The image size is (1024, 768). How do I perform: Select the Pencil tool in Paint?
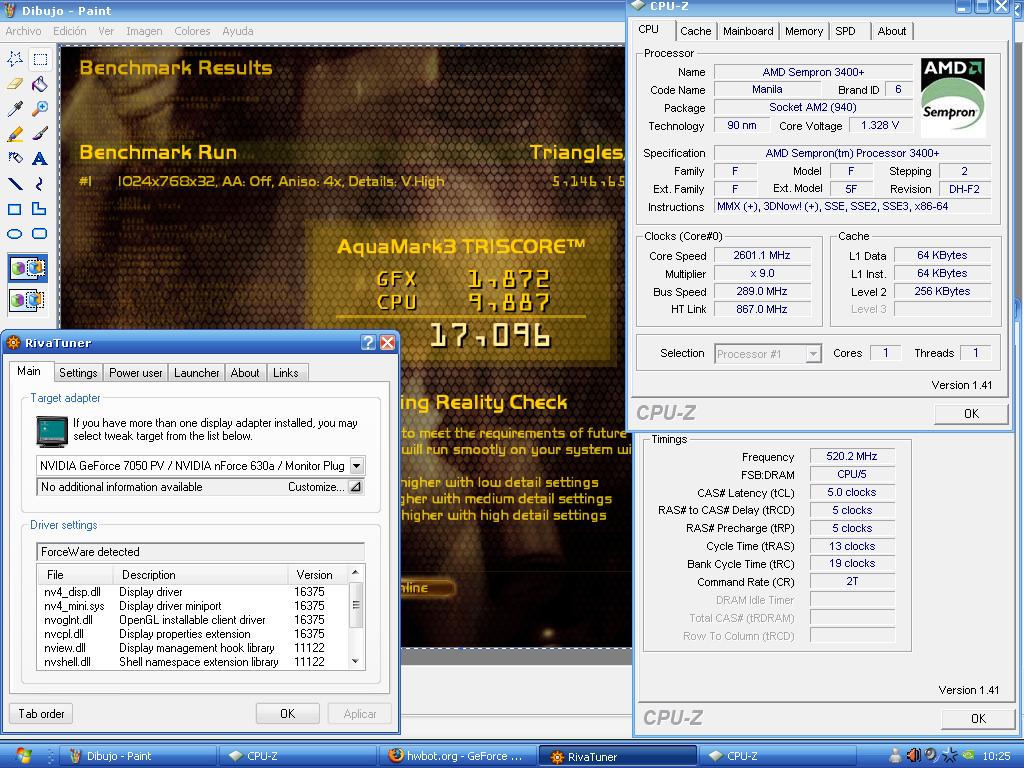pyautogui.click(x=14, y=133)
